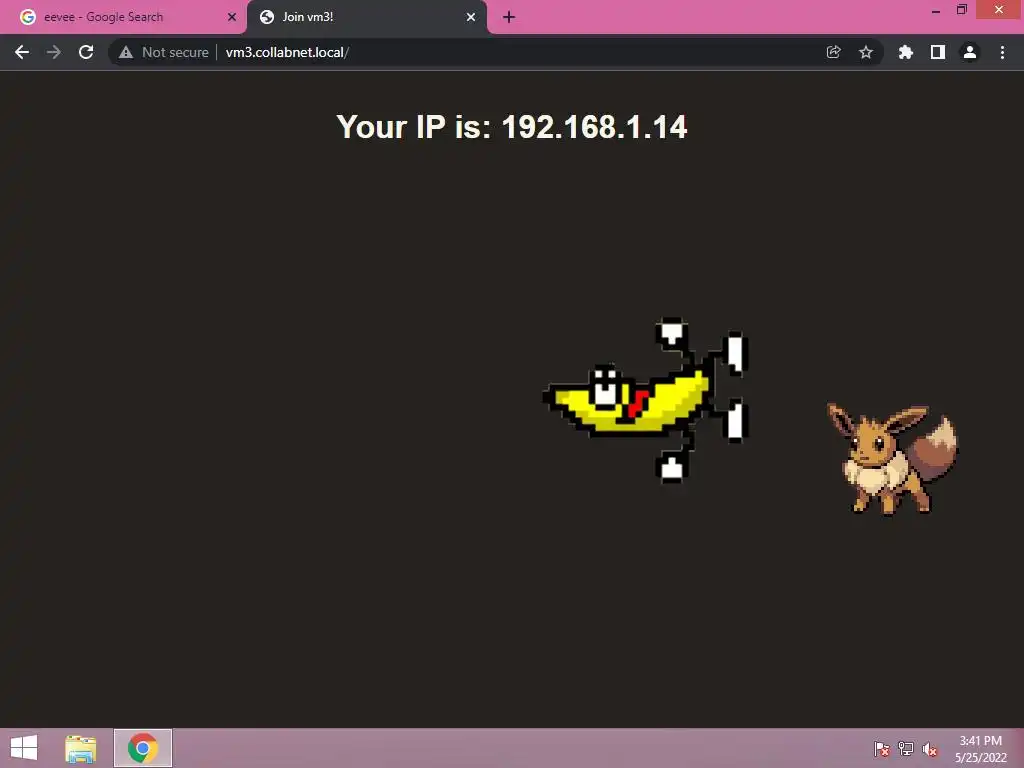This screenshot has width=1024, height=768.
Task: Click the globe favicon on vm3 tab
Action: (266, 17)
